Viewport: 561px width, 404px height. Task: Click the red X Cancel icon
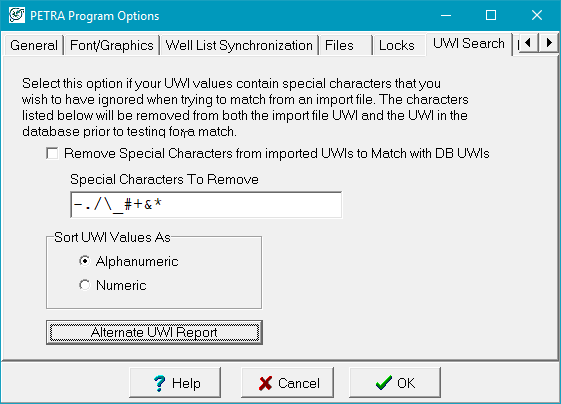click(265, 383)
